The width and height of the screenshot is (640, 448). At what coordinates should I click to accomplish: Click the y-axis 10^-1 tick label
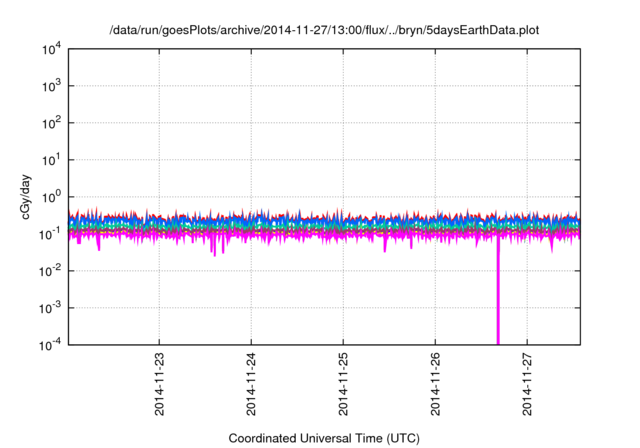[x=50, y=234]
